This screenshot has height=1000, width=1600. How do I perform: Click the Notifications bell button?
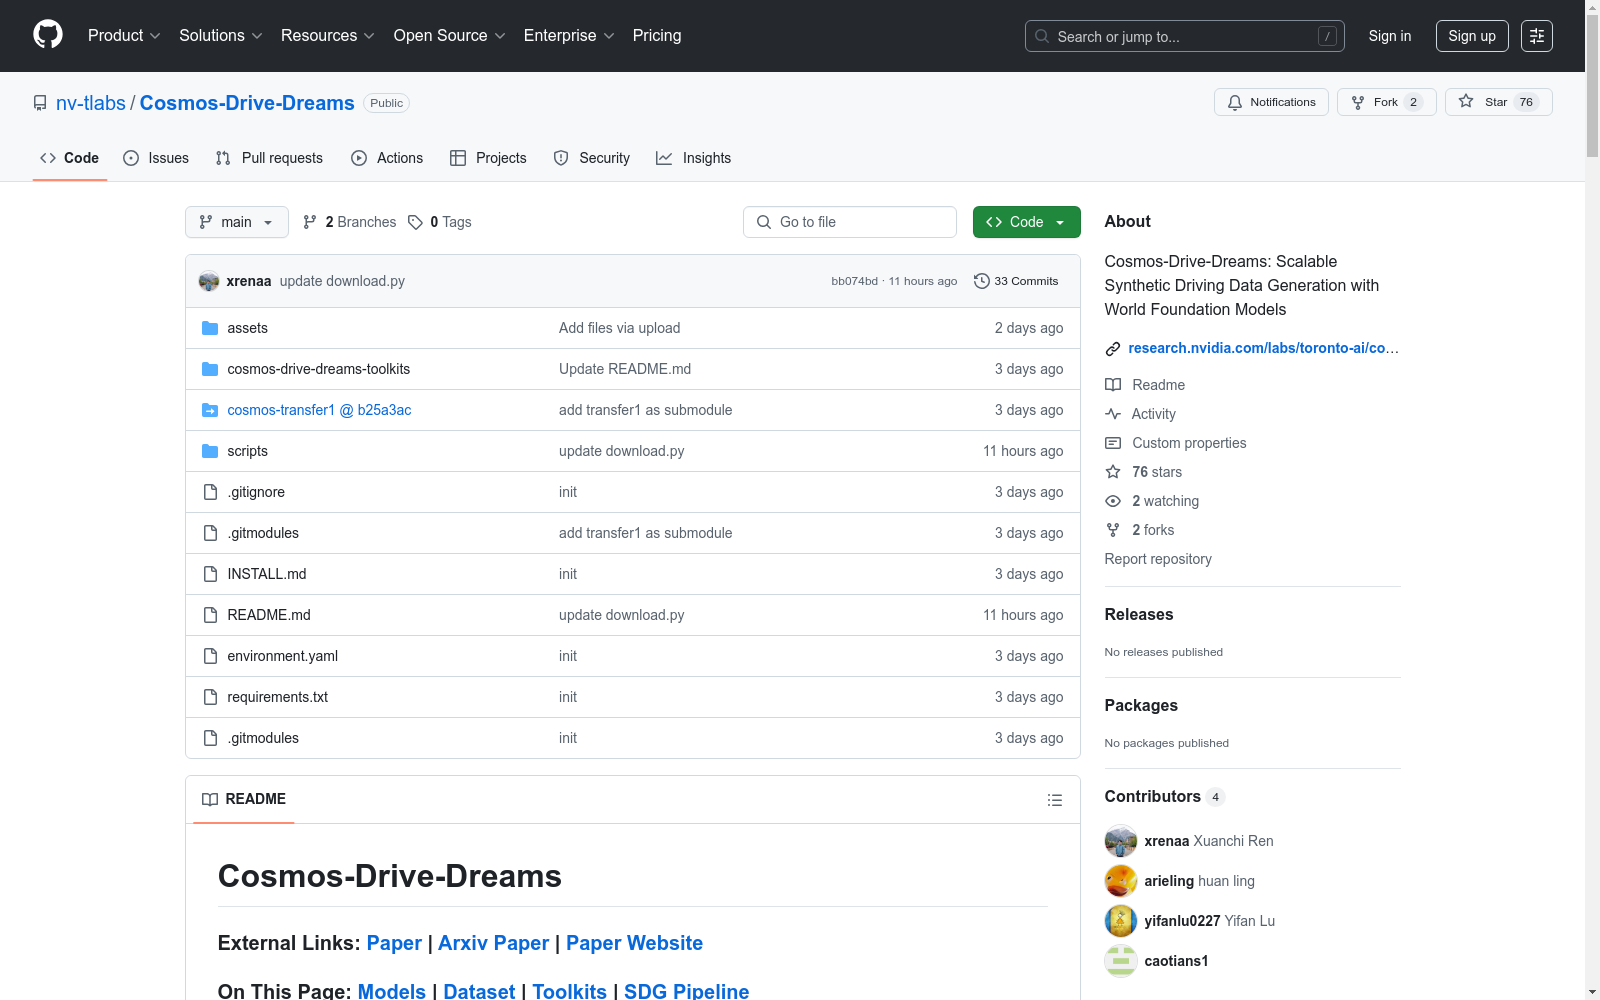pos(1271,102)
